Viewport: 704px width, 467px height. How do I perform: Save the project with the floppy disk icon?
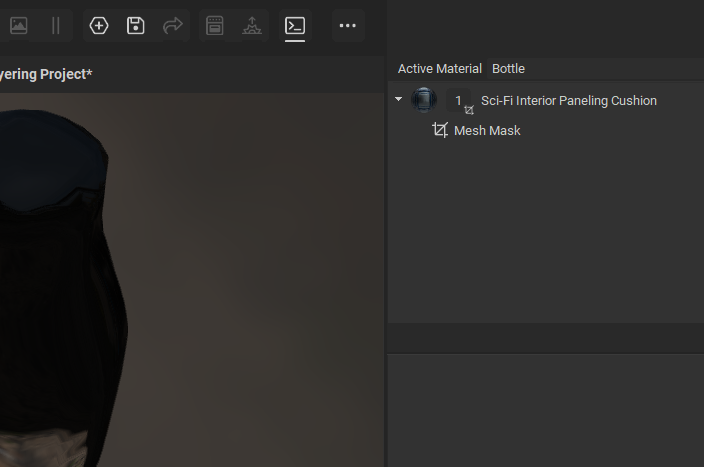136,26
